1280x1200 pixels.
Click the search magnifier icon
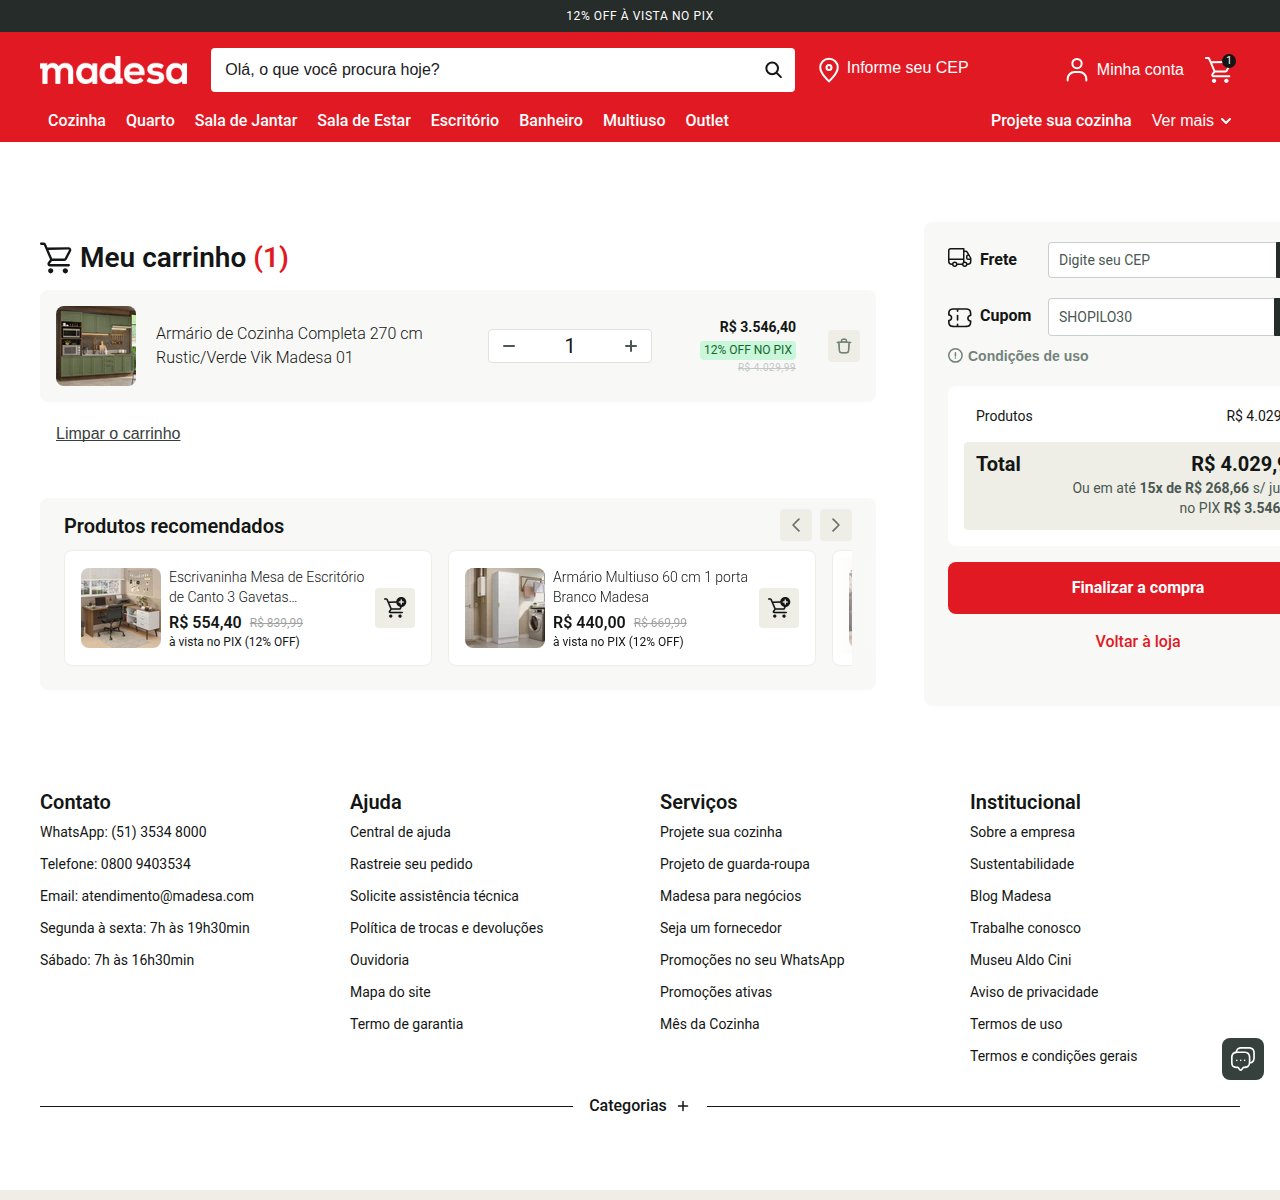tap(773, 70)
